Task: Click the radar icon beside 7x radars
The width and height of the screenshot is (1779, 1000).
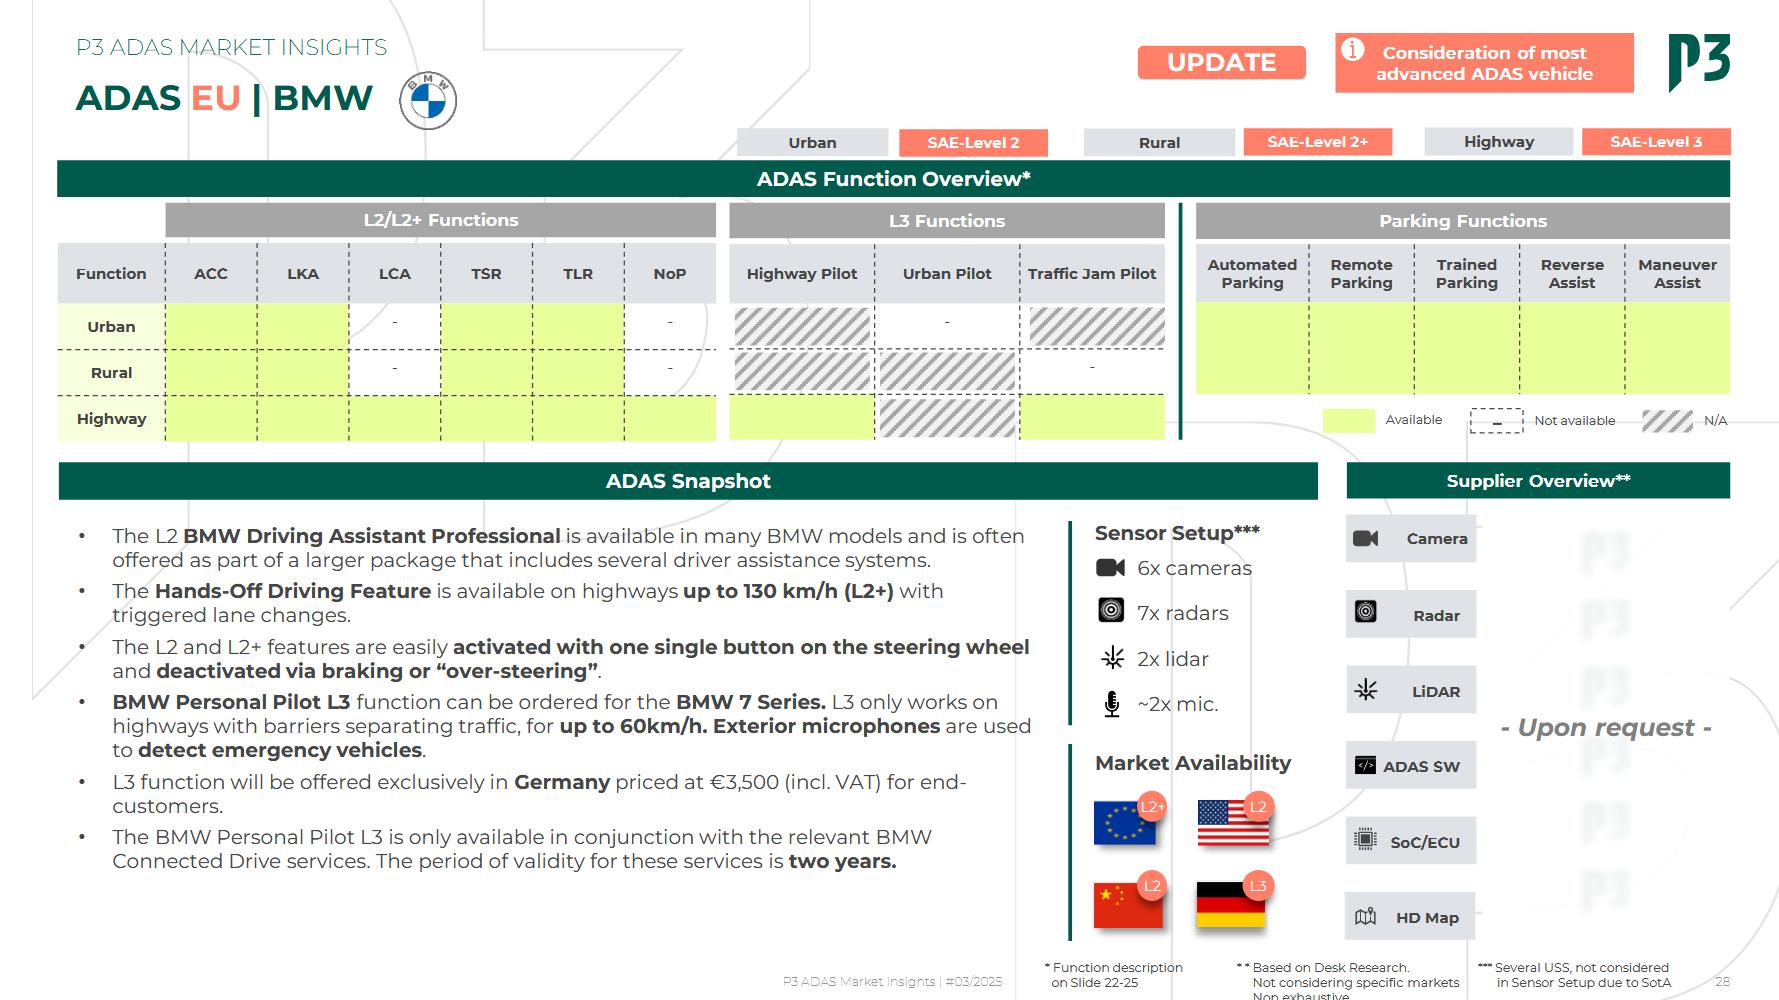Action: (x=1111, y=610)
